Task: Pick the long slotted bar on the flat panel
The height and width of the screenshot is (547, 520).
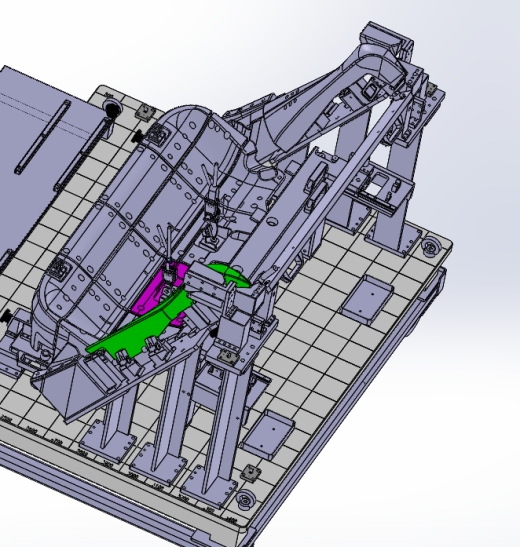Action: click(x=43, y=137)
